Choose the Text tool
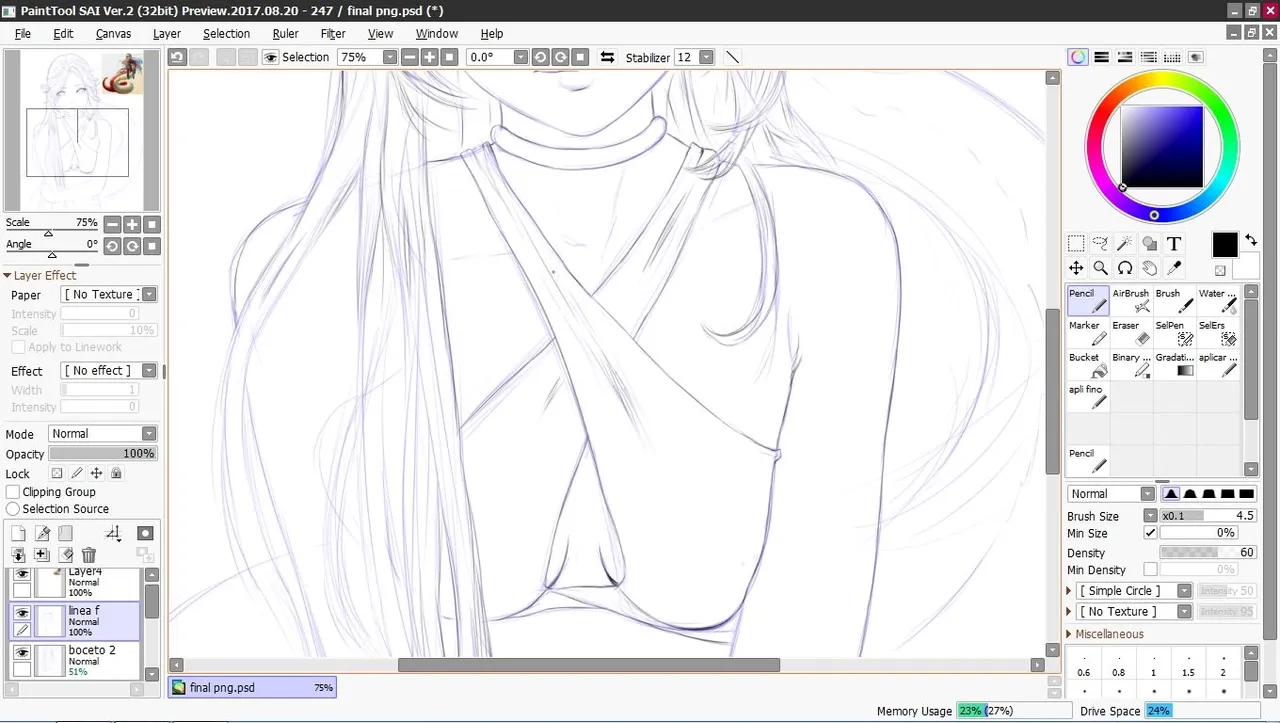Screen dimensions: 1280x723 pos(1174,243)
